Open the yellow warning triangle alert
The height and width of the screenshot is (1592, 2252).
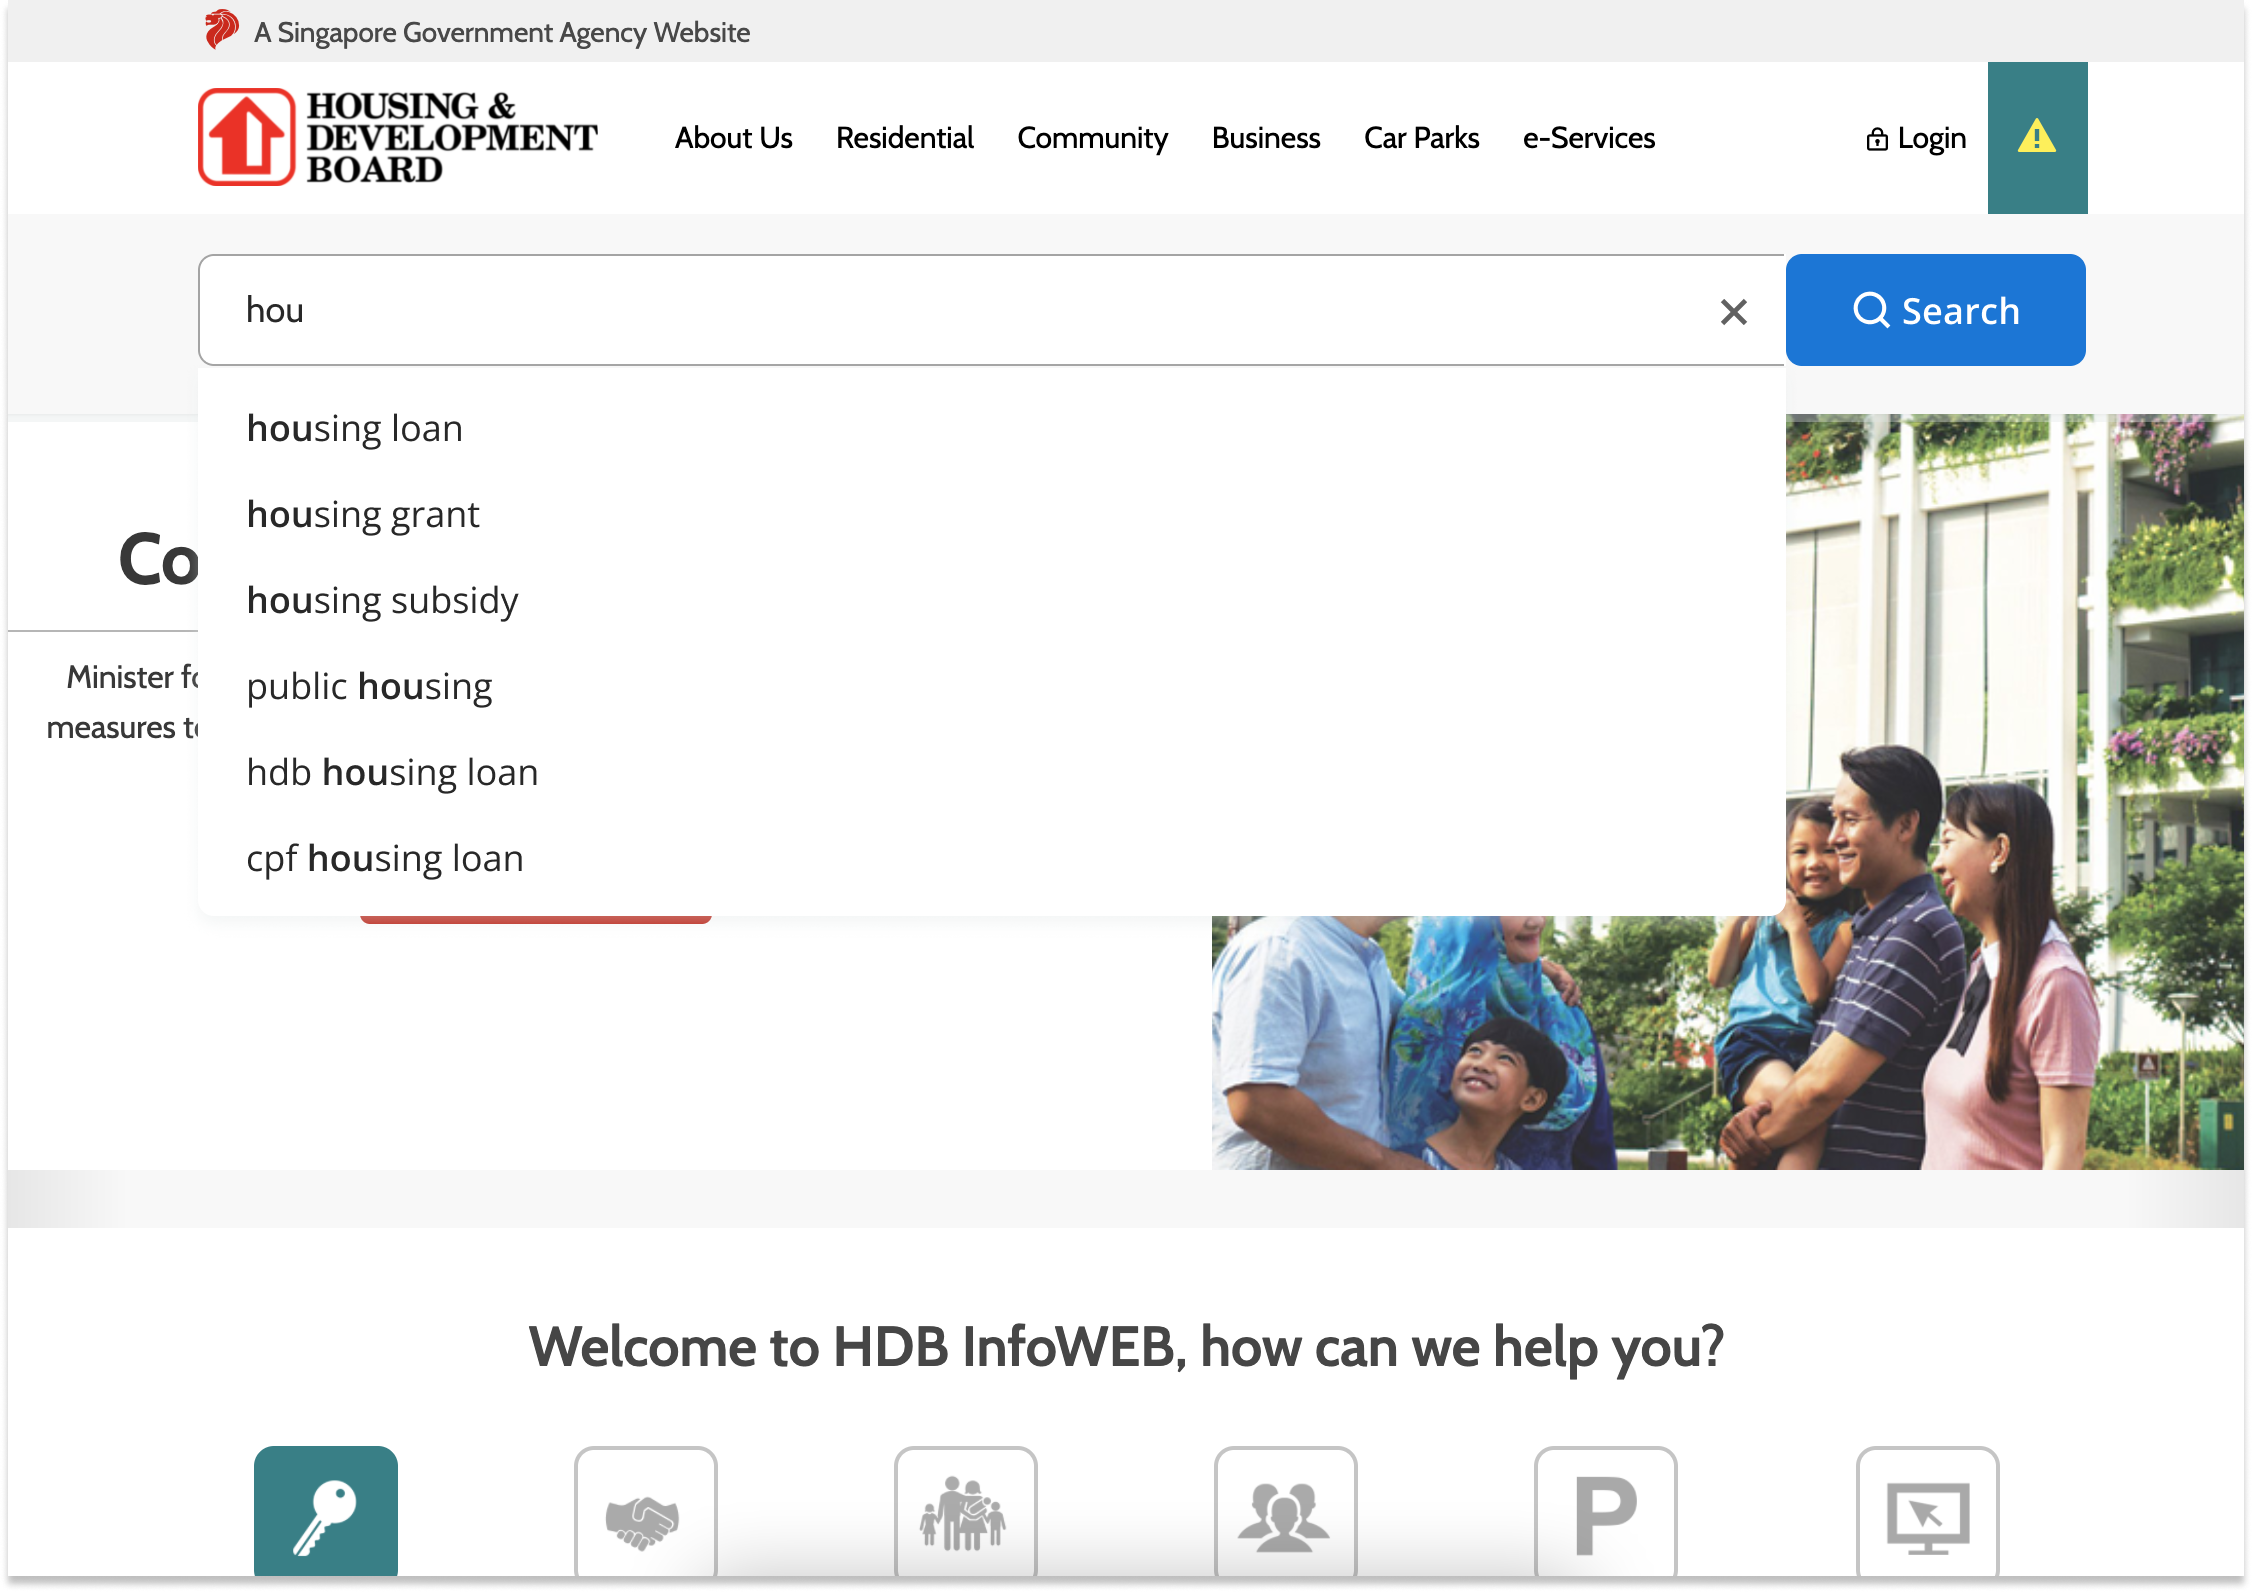pos(2037,139)
